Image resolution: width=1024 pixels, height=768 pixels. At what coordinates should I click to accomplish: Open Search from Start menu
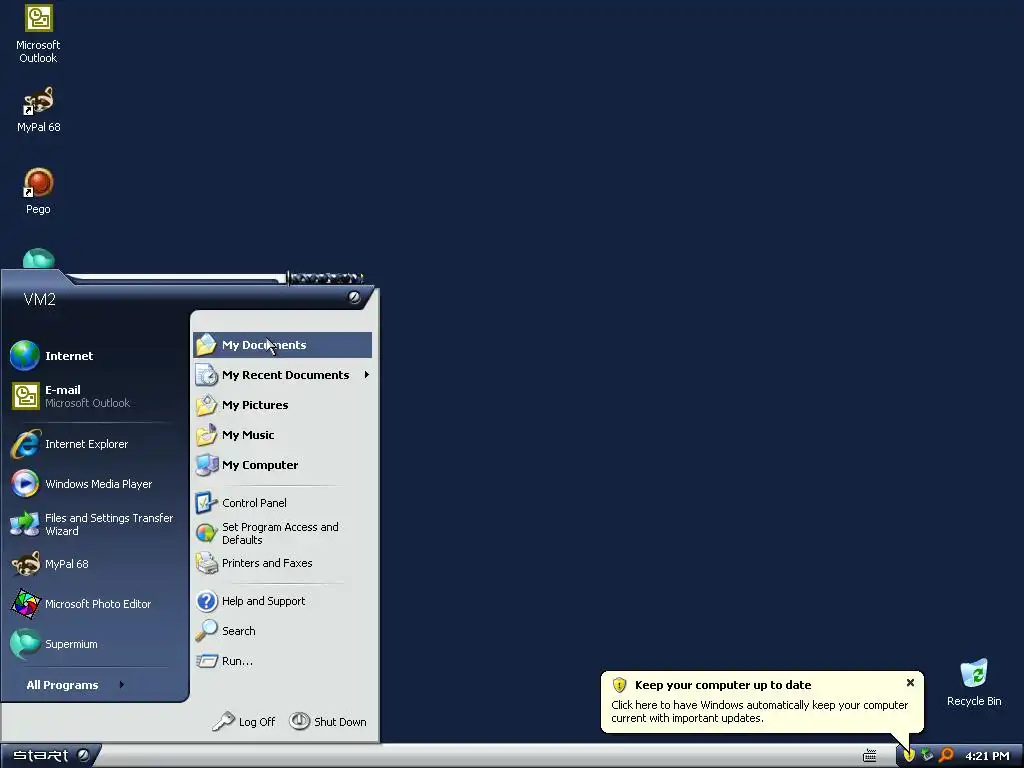point(282,631)
